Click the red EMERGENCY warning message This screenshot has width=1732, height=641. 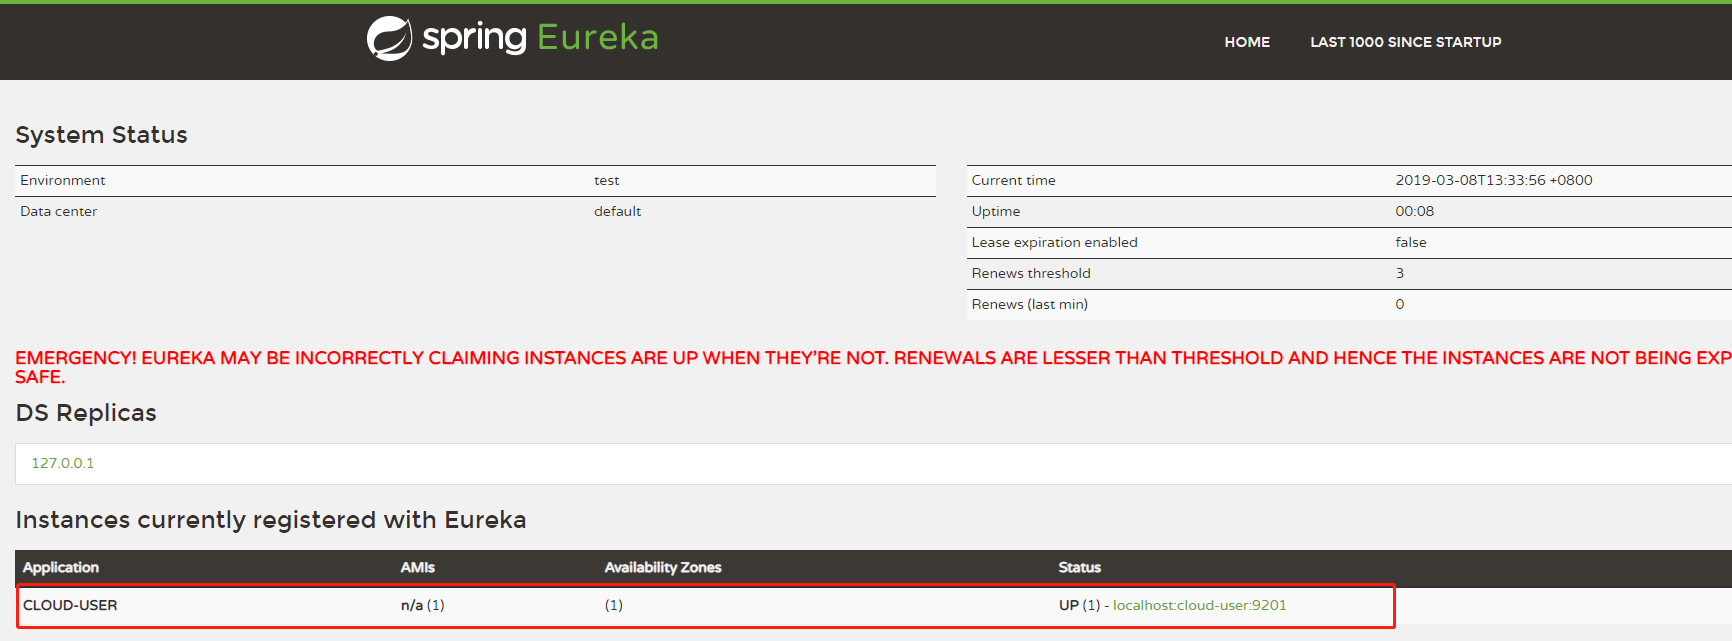pos(873,367)
